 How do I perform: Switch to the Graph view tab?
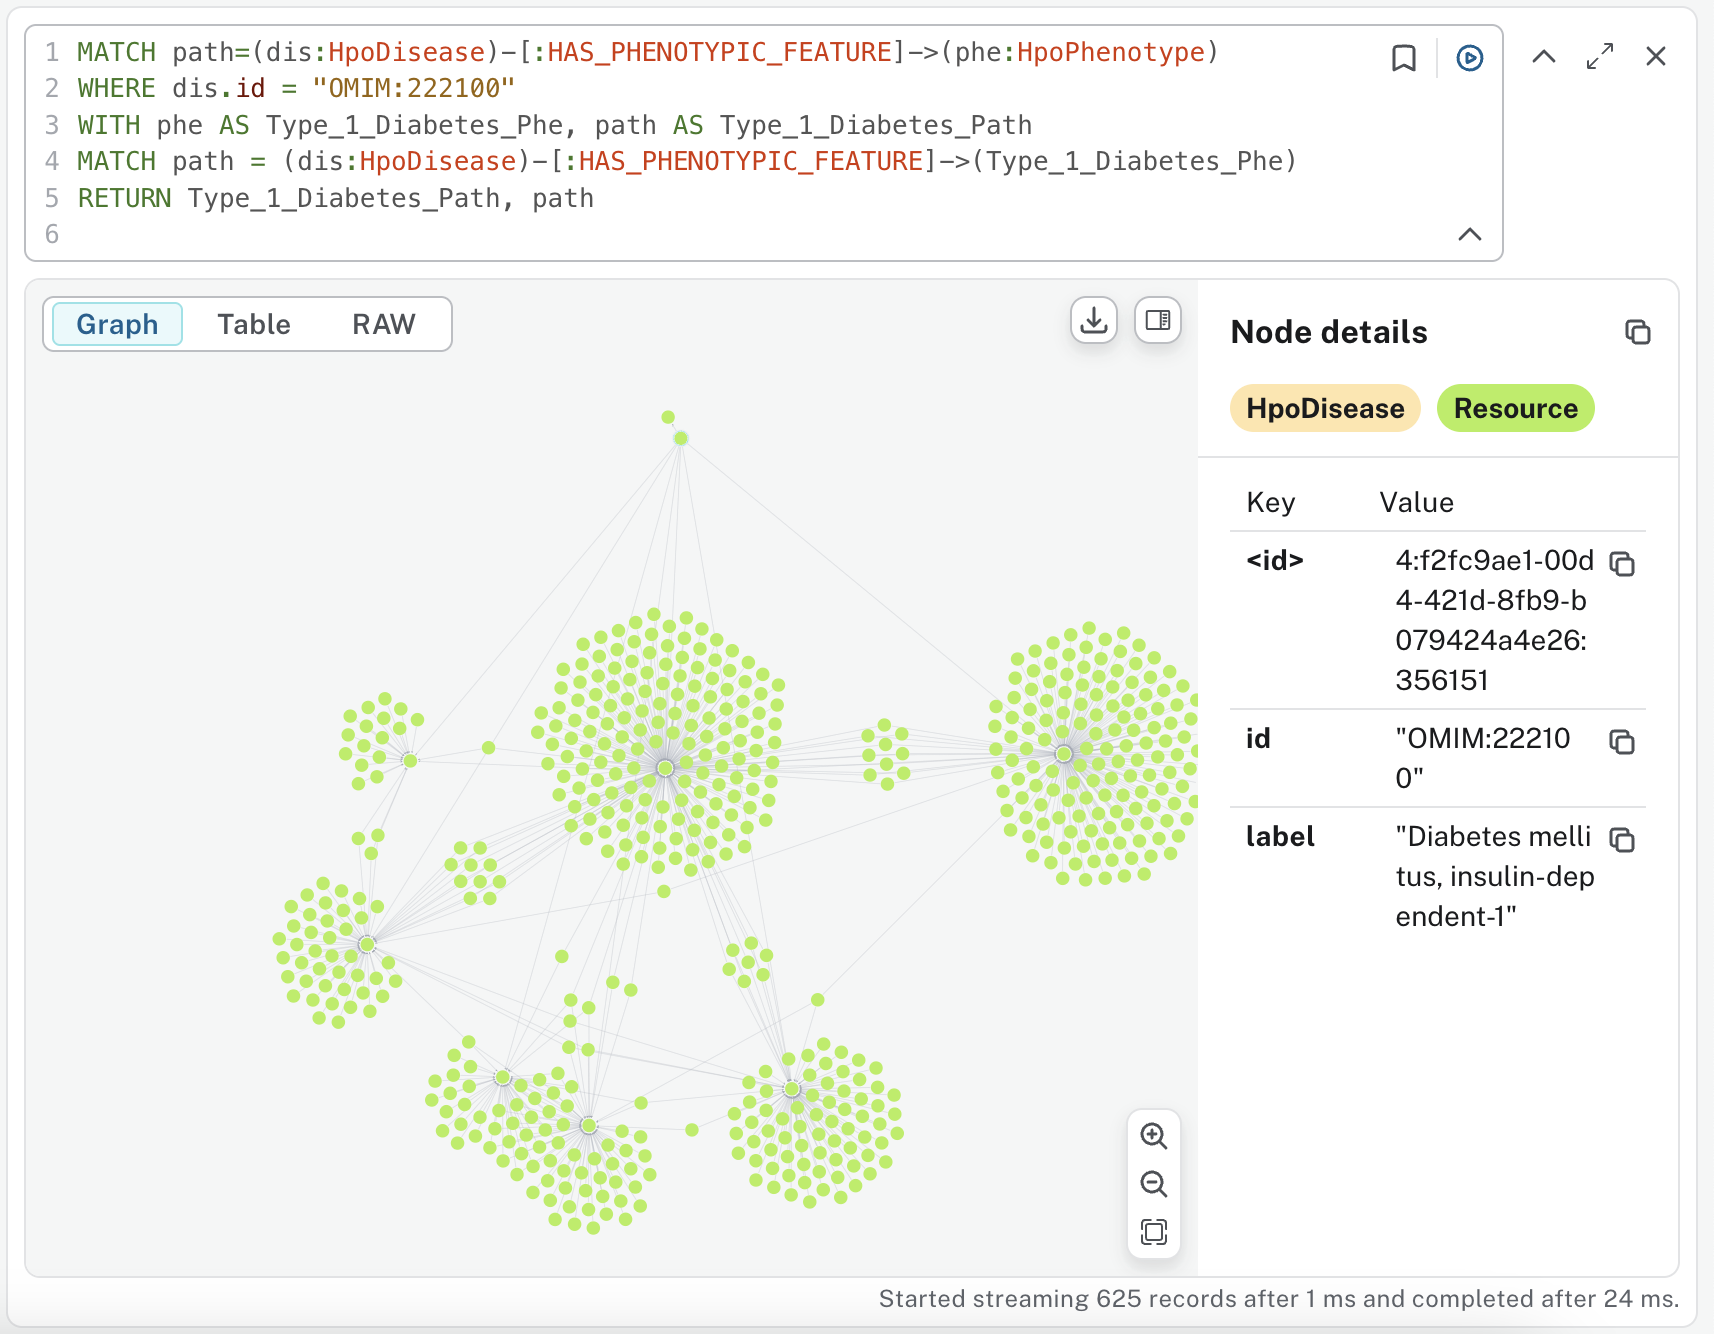coord(117,324)
